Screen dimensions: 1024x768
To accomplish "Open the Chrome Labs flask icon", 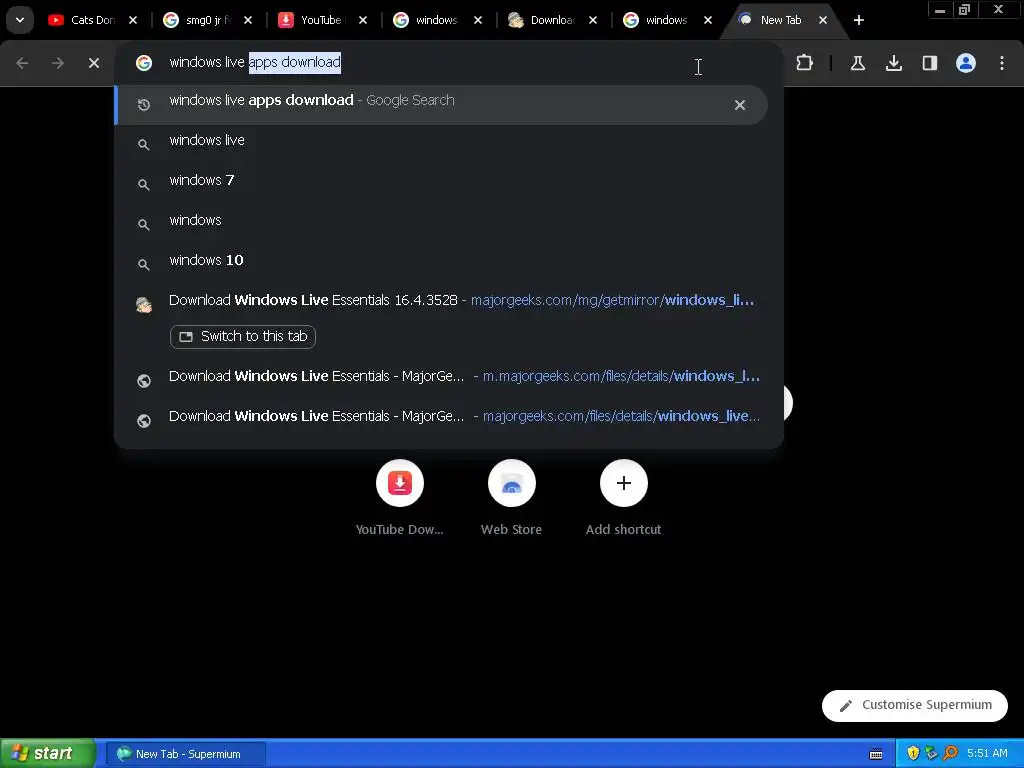I will pos(857,63).
